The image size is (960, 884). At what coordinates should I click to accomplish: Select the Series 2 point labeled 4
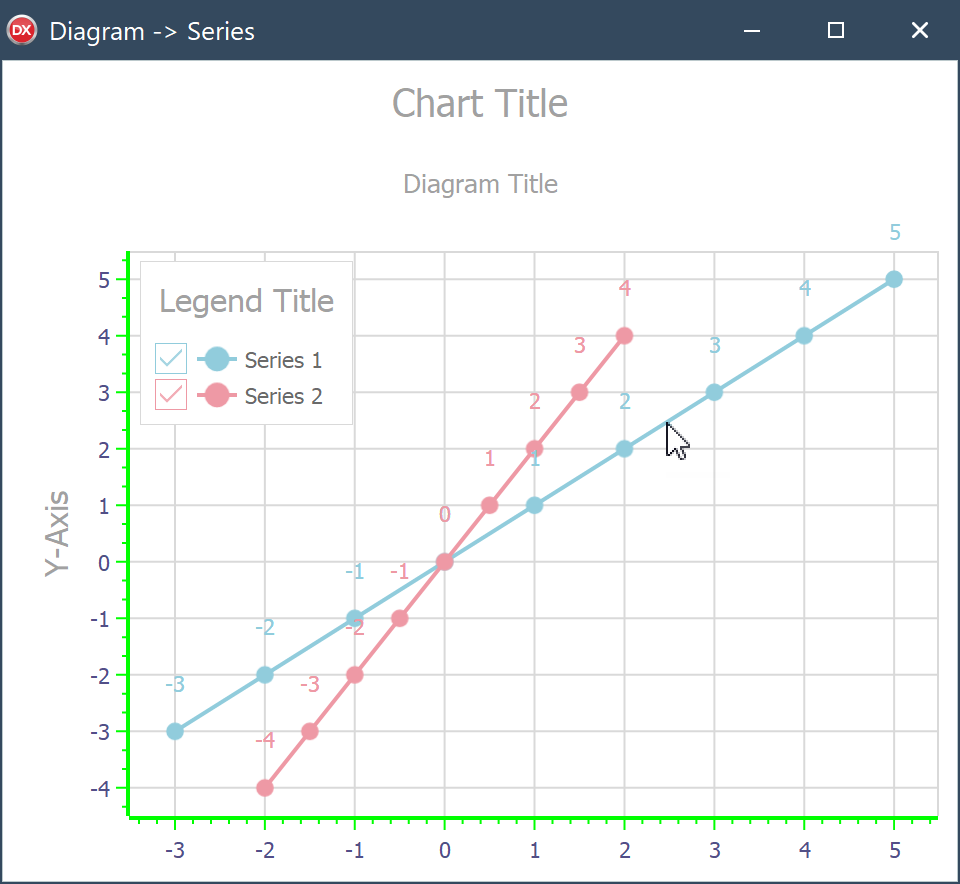coord(624,335)
